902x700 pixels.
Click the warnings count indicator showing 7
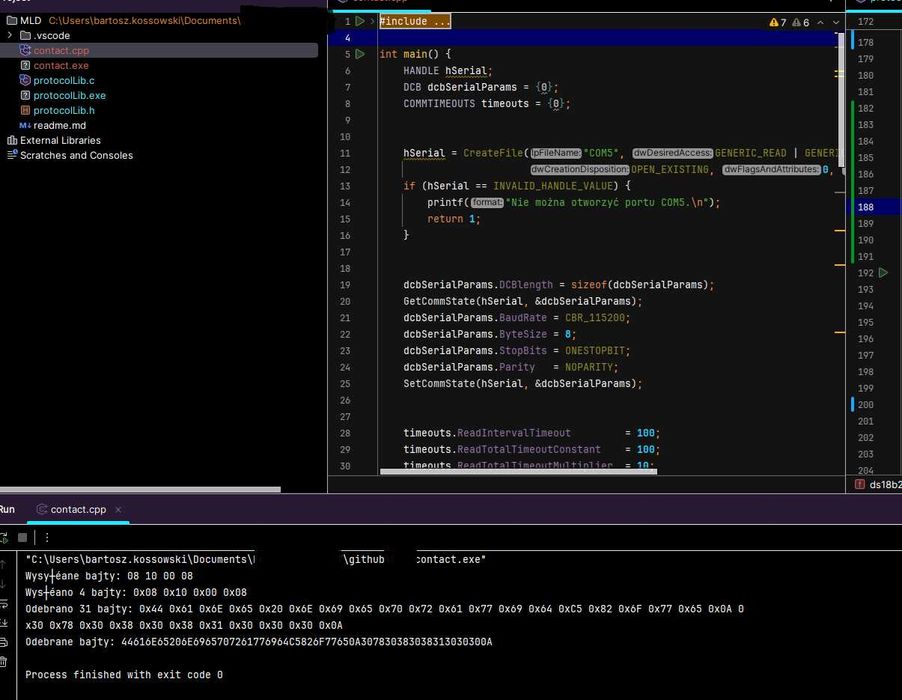point(778,22)
